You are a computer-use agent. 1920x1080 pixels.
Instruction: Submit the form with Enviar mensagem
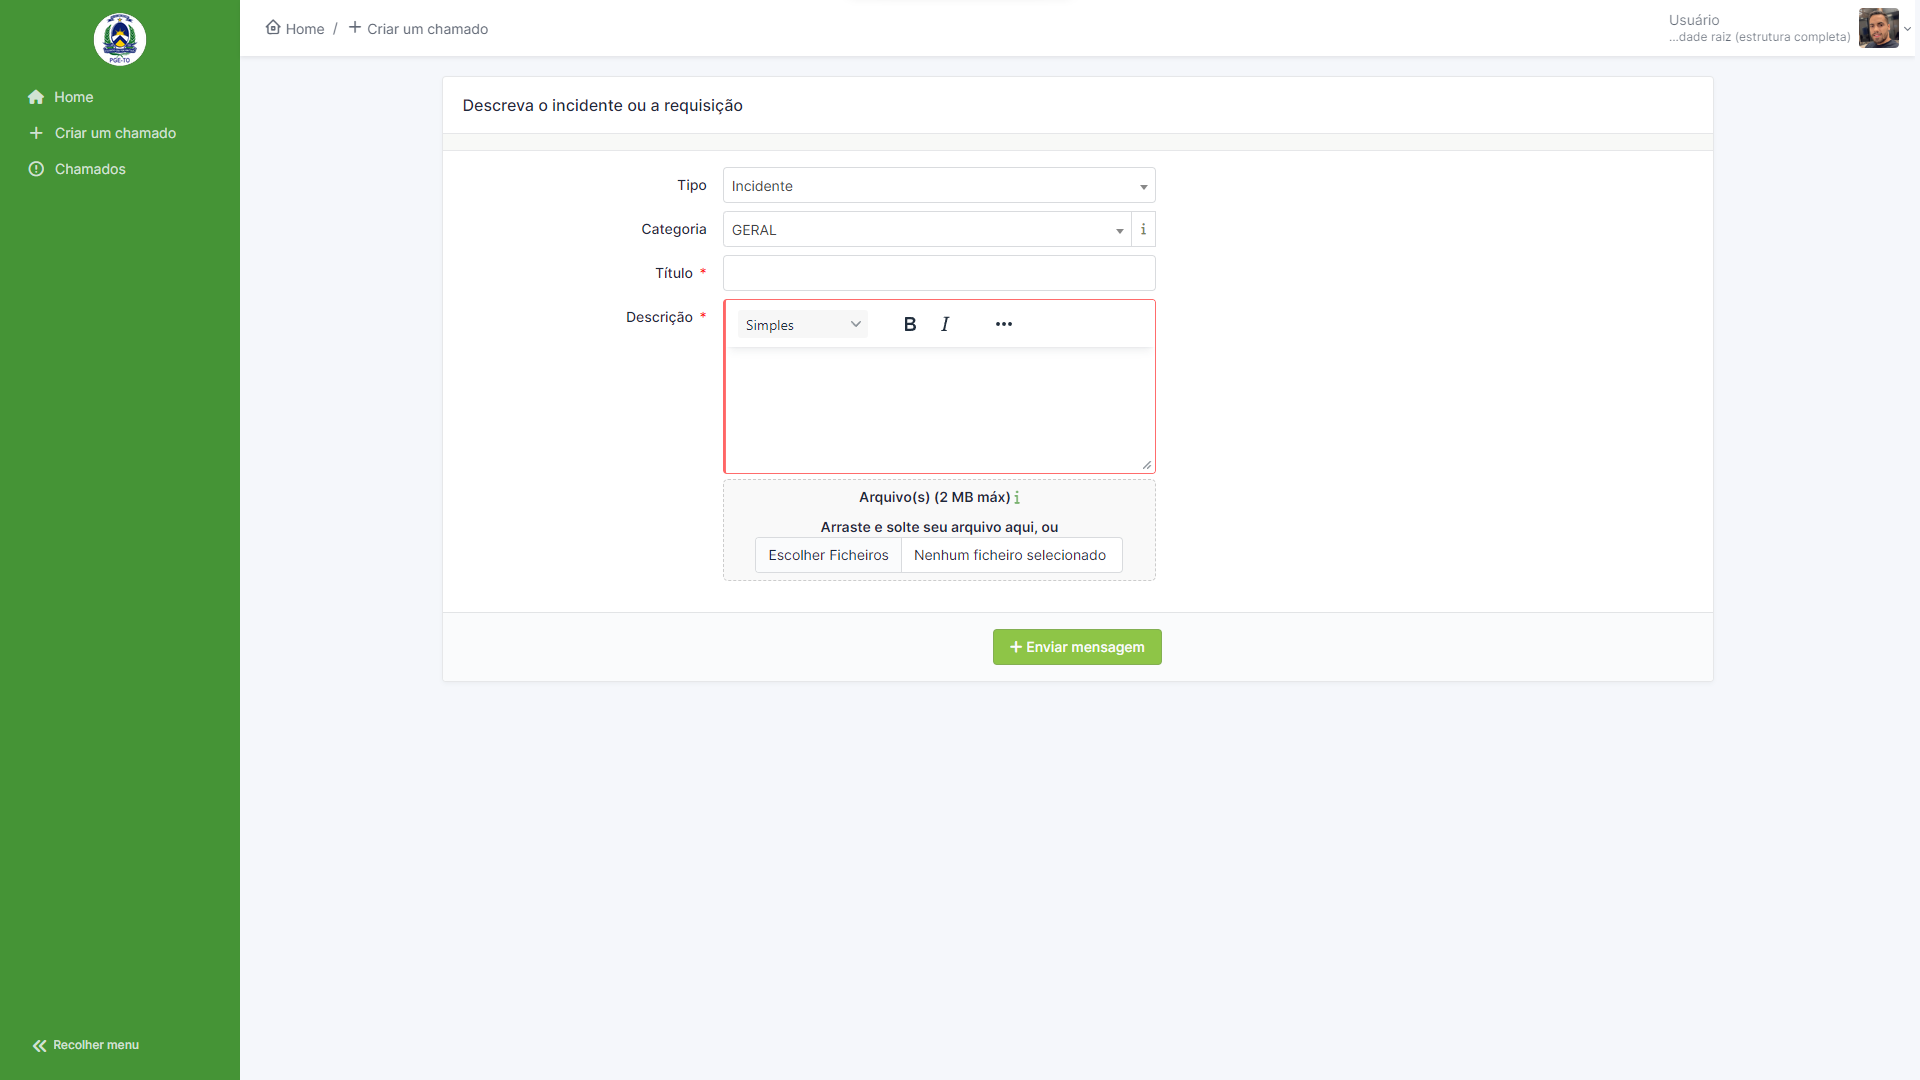tap(1077, 647)
